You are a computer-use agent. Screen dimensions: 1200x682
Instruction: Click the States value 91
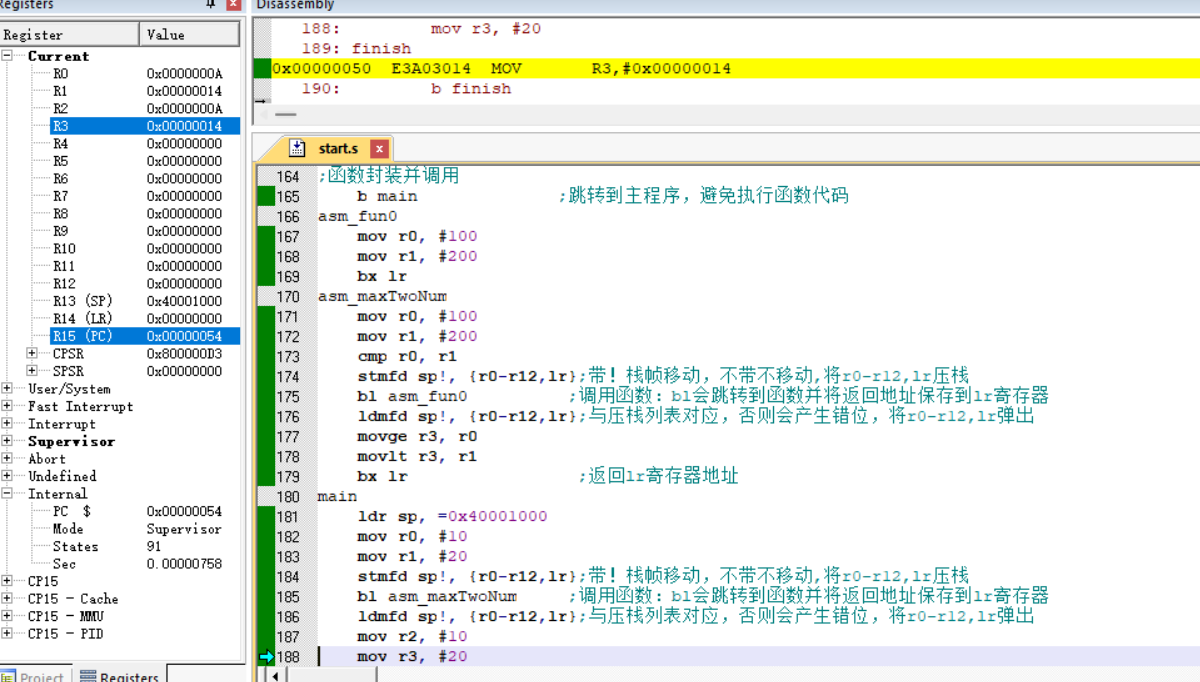pyautogui.click(x=154, y=546)
